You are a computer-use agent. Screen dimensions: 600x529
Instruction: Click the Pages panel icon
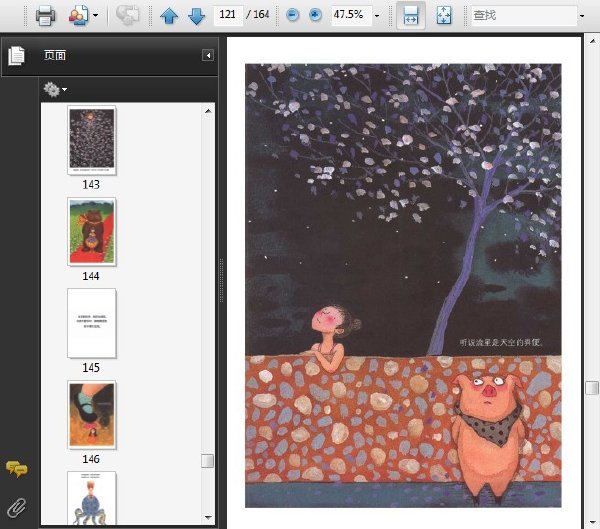click(x=16, y=56)
